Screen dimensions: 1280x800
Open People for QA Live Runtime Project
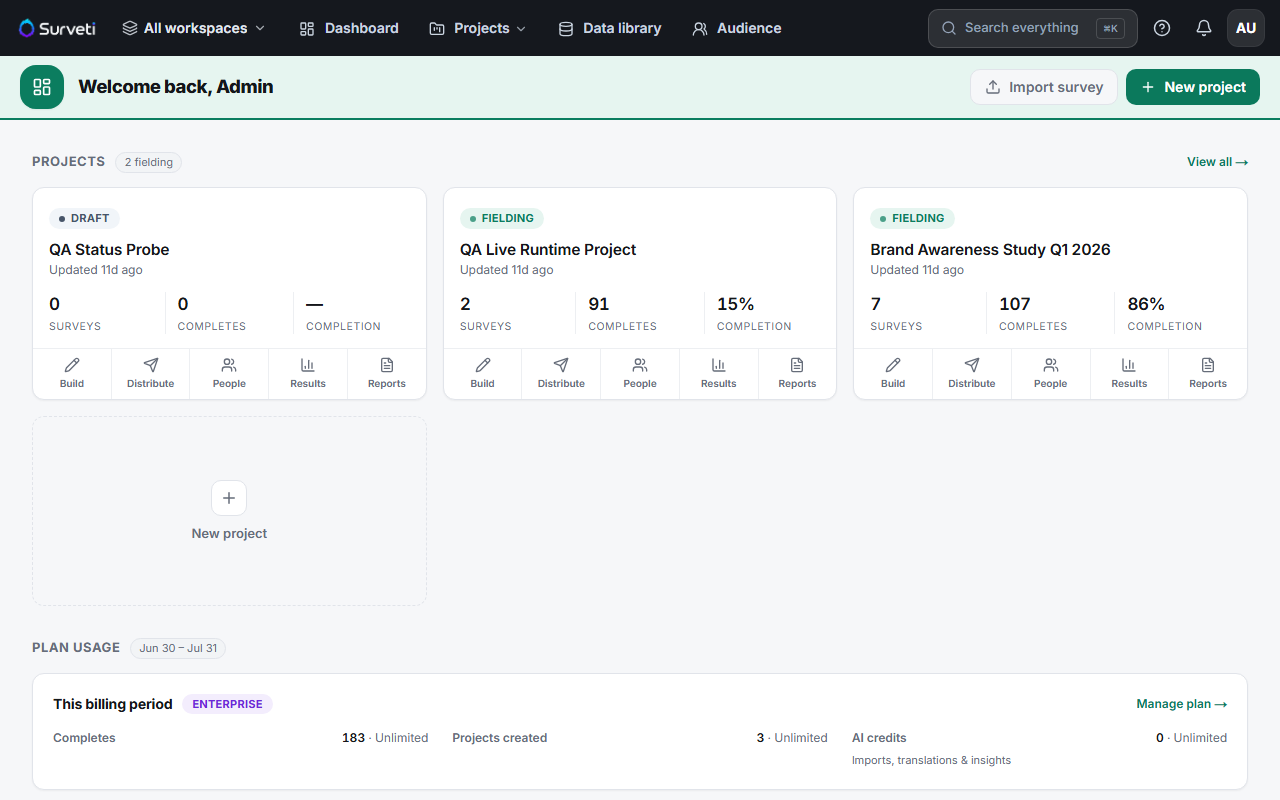pyautogui.click(x=640, y=374)
